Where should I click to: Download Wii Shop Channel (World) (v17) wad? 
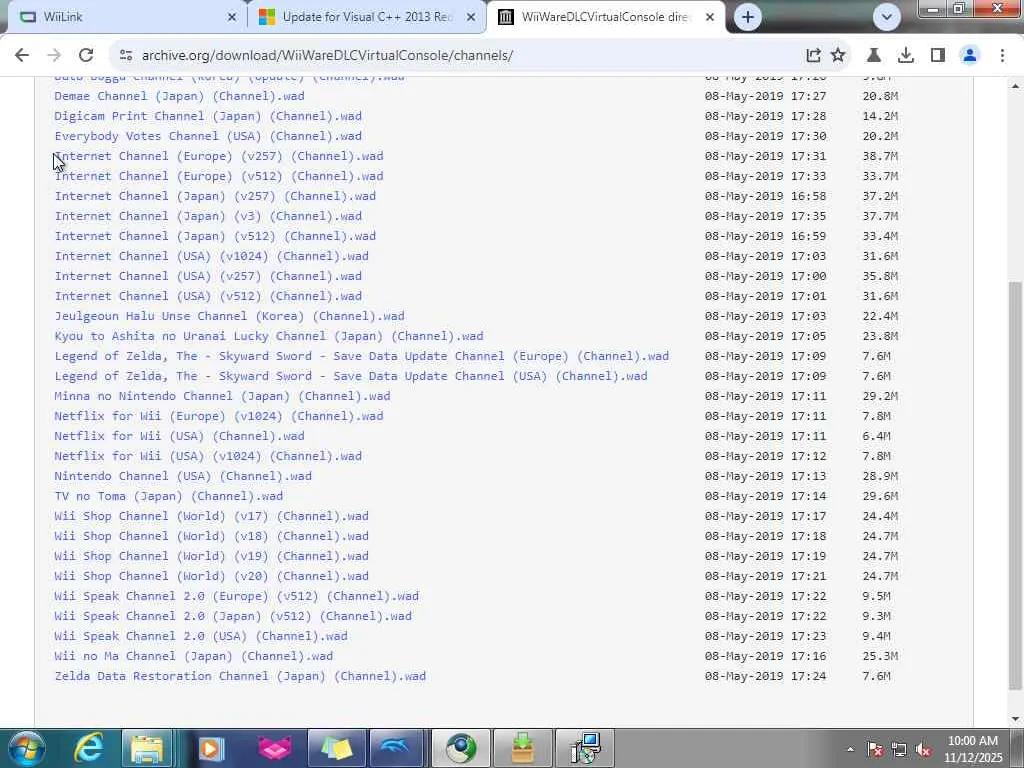pos(212,516)
